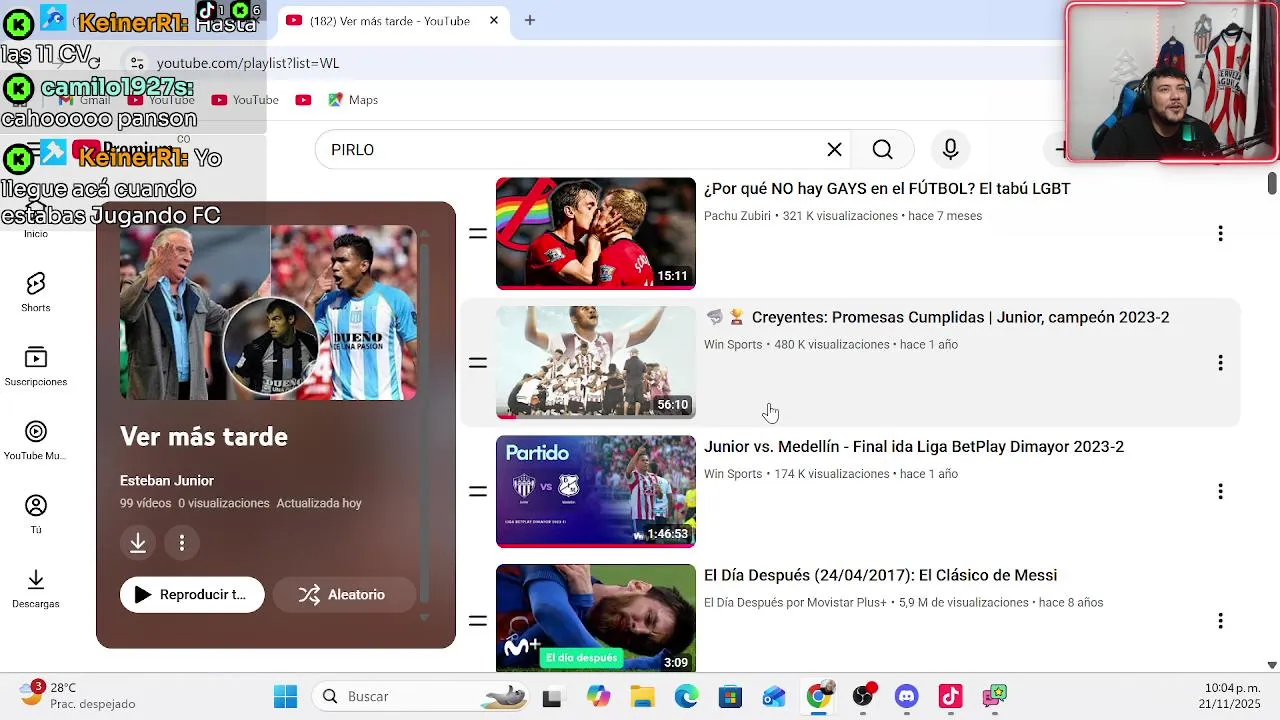Open Descargas in the sidebar
This screenshot has height=720, width=1280.
point(36,588)
